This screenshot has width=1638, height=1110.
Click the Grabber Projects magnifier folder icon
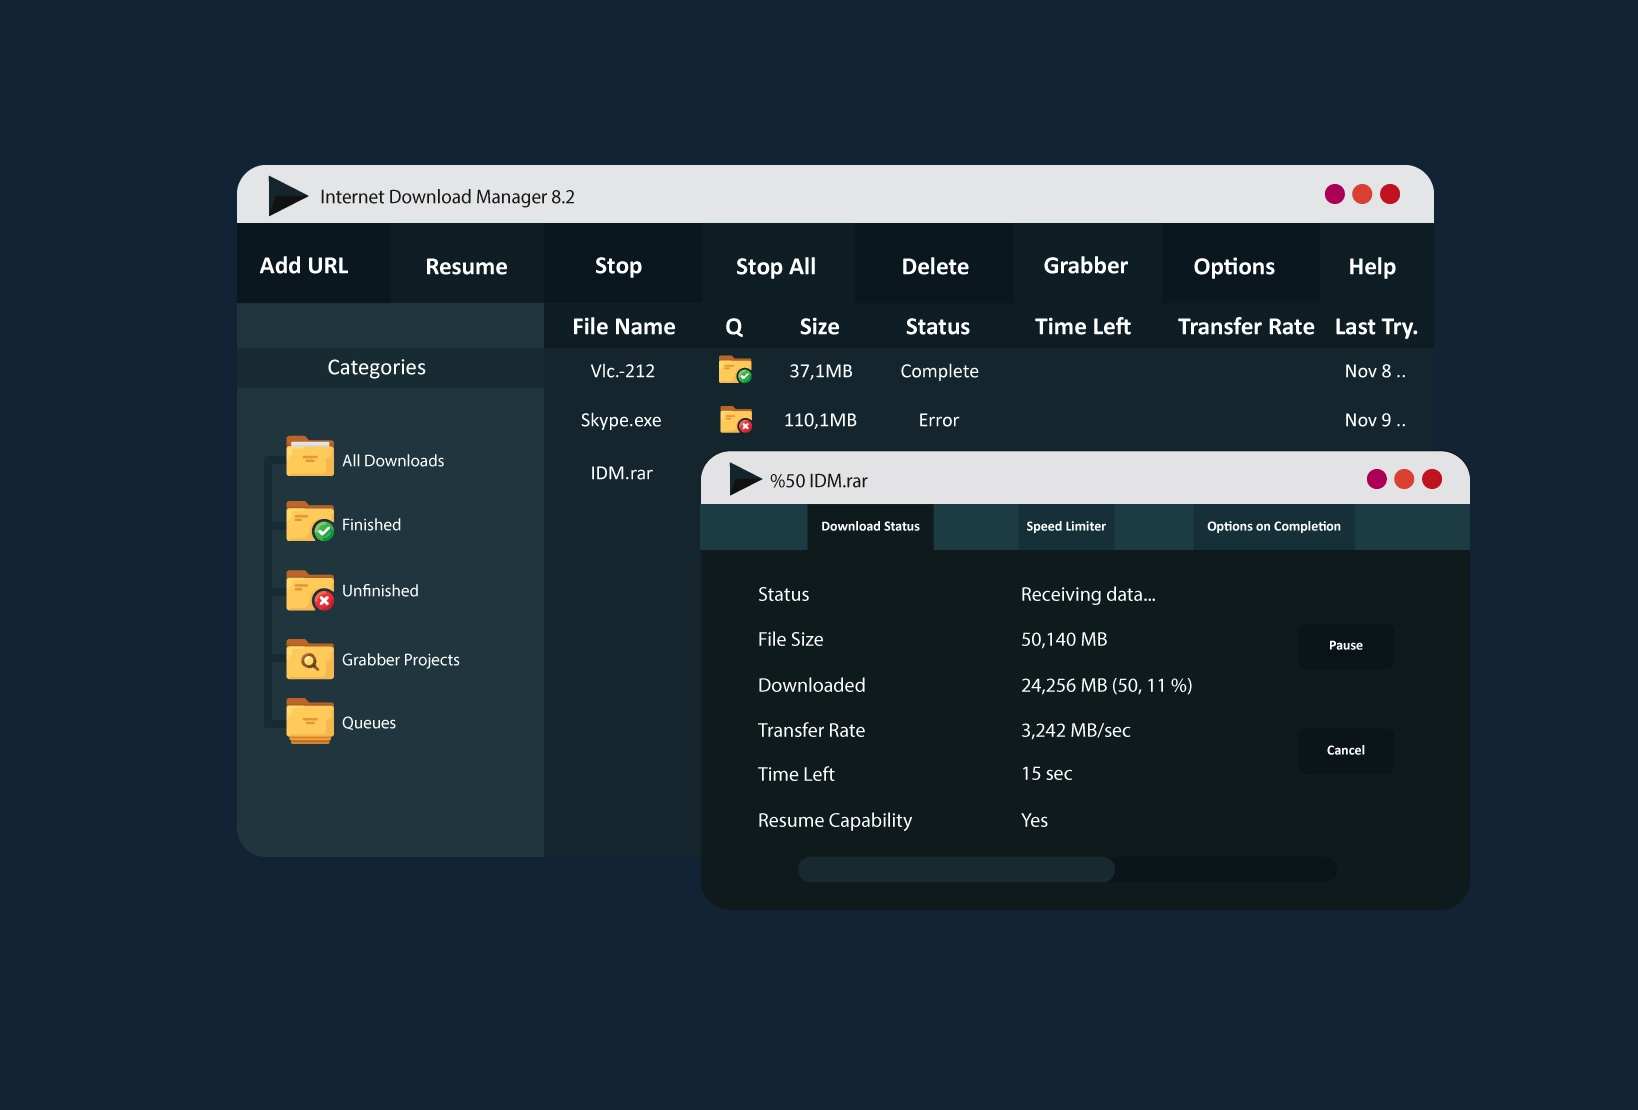(x=309, y=660)
